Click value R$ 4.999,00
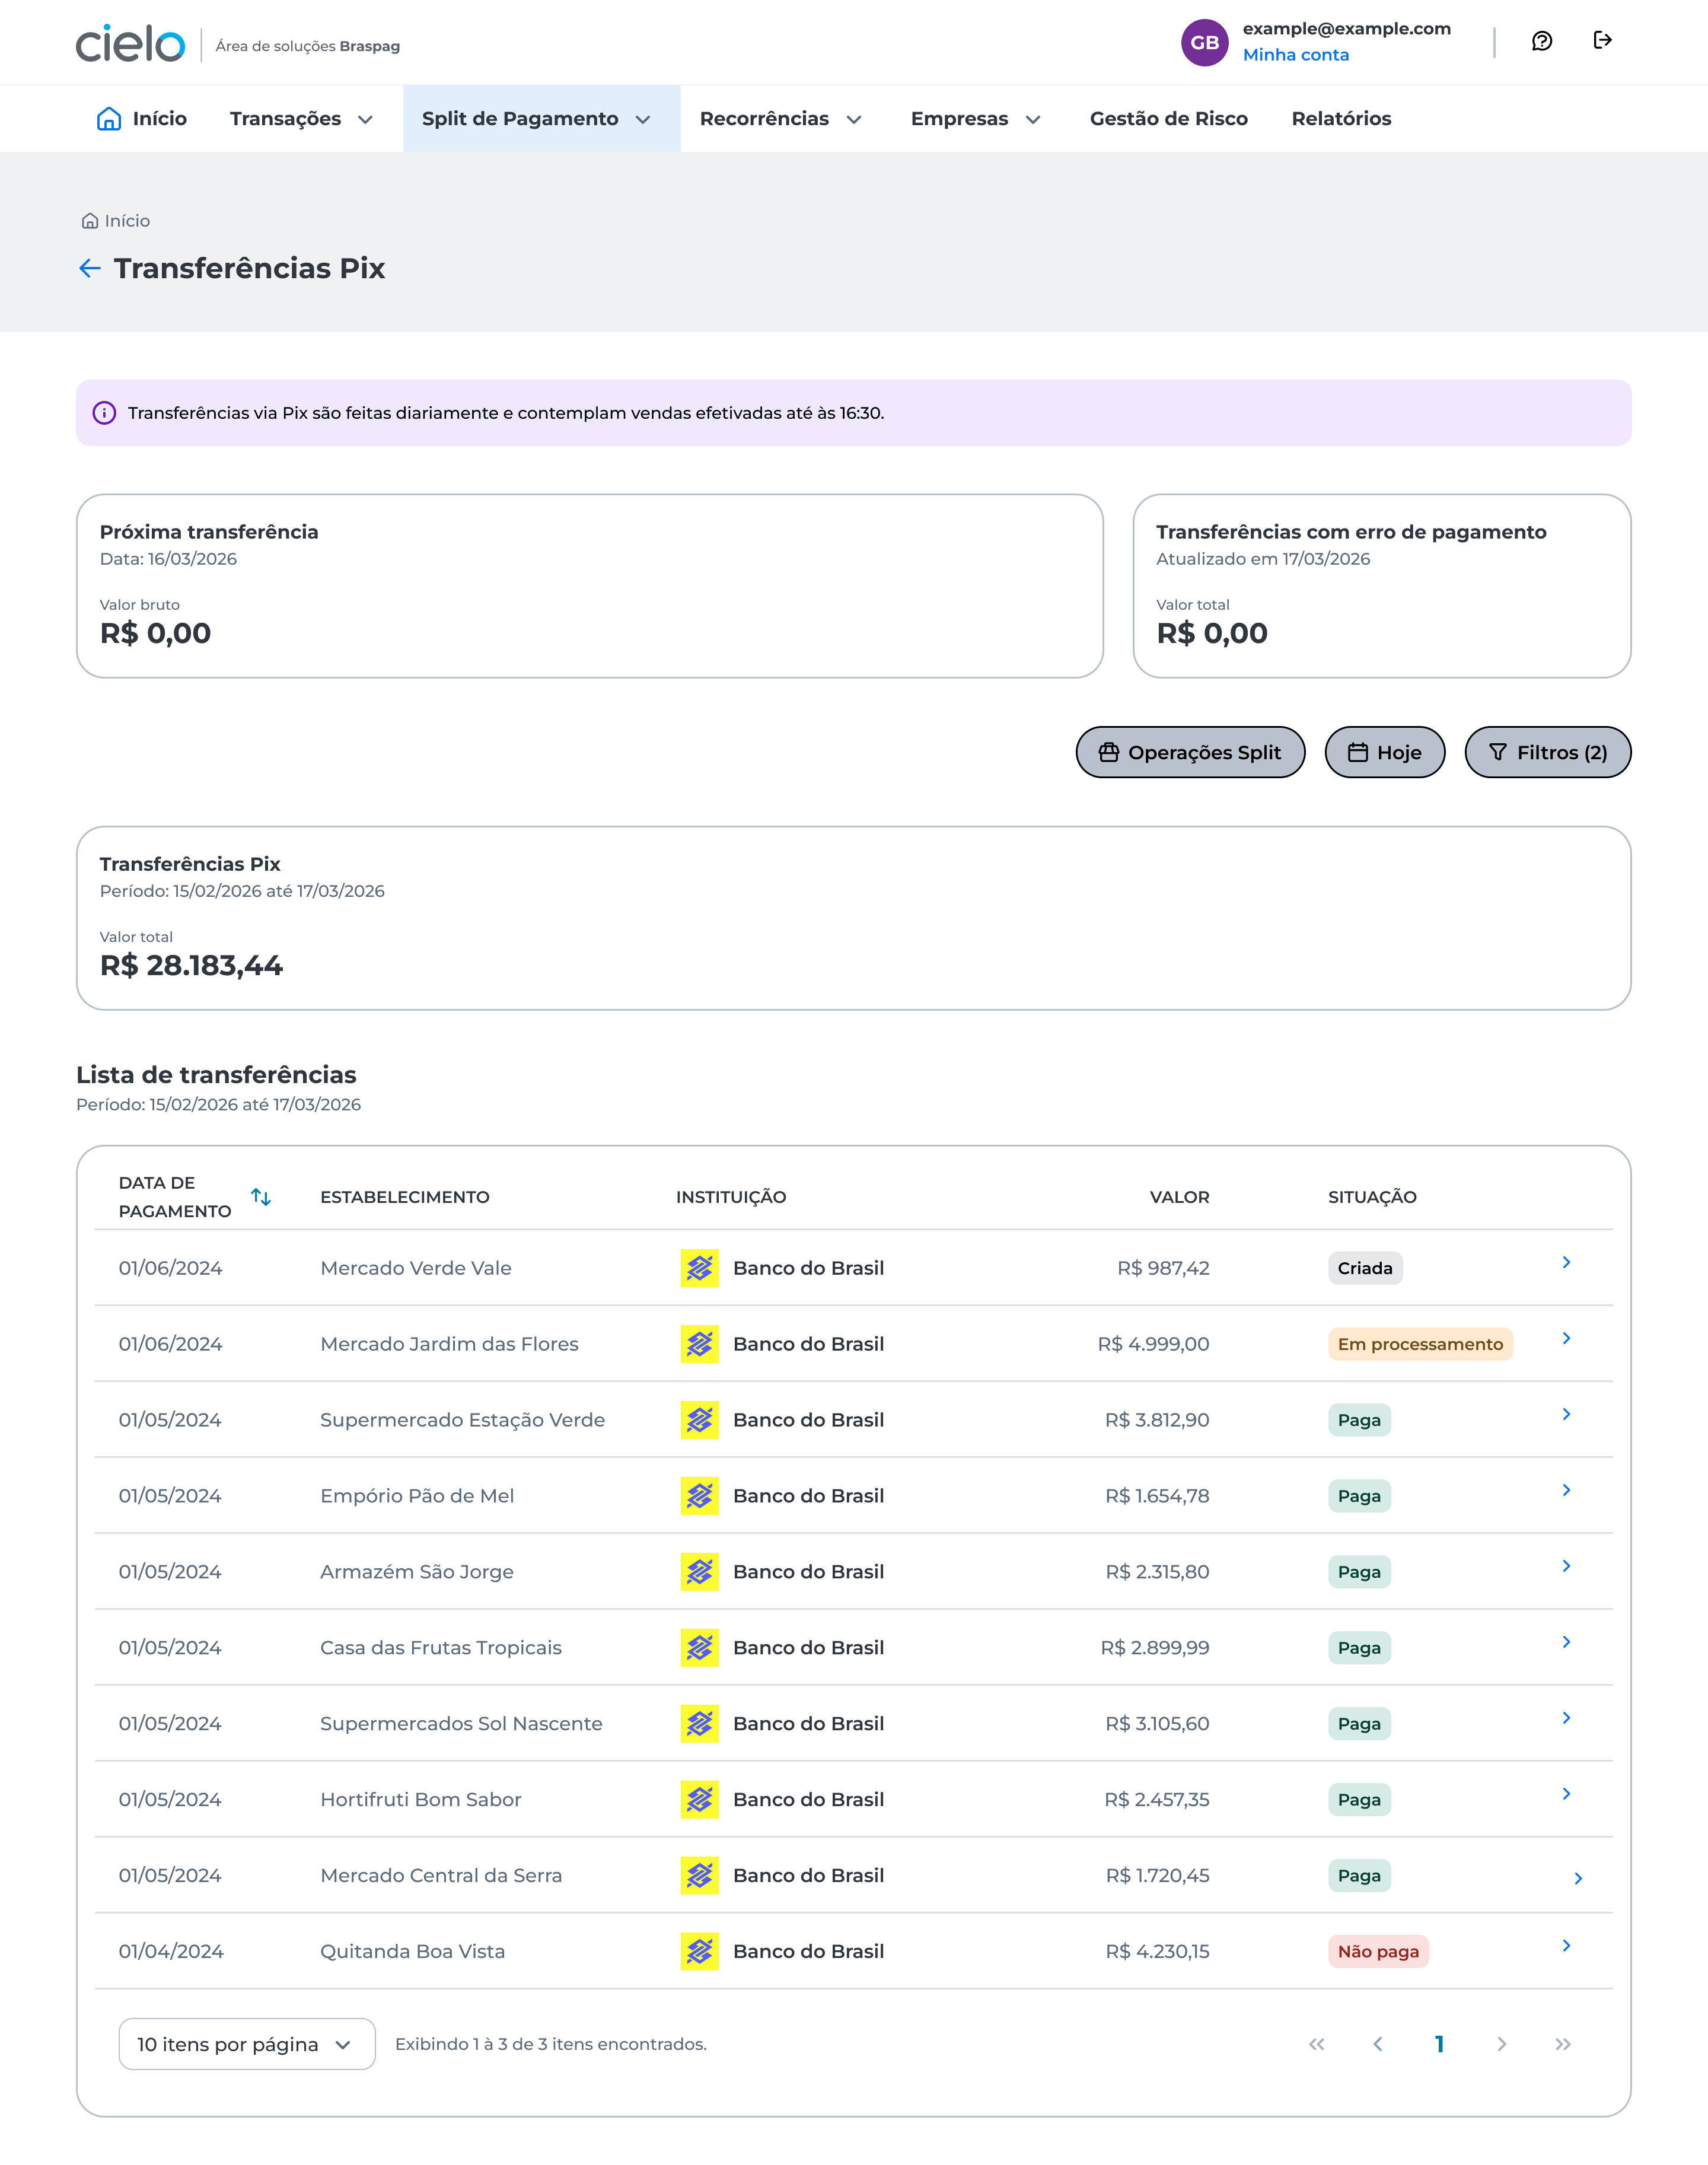The image size is (1708, 2165). pos(1153,1344)
